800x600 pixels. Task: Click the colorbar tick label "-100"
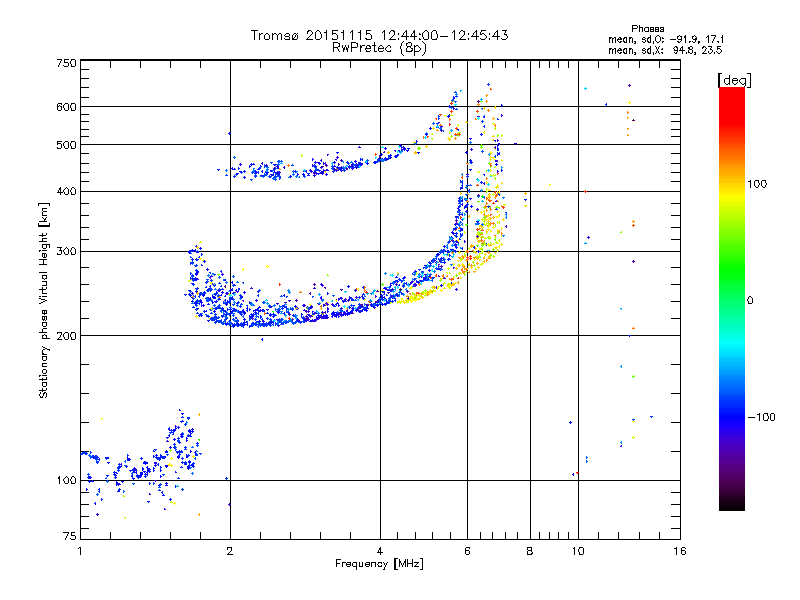pos(761,417)
